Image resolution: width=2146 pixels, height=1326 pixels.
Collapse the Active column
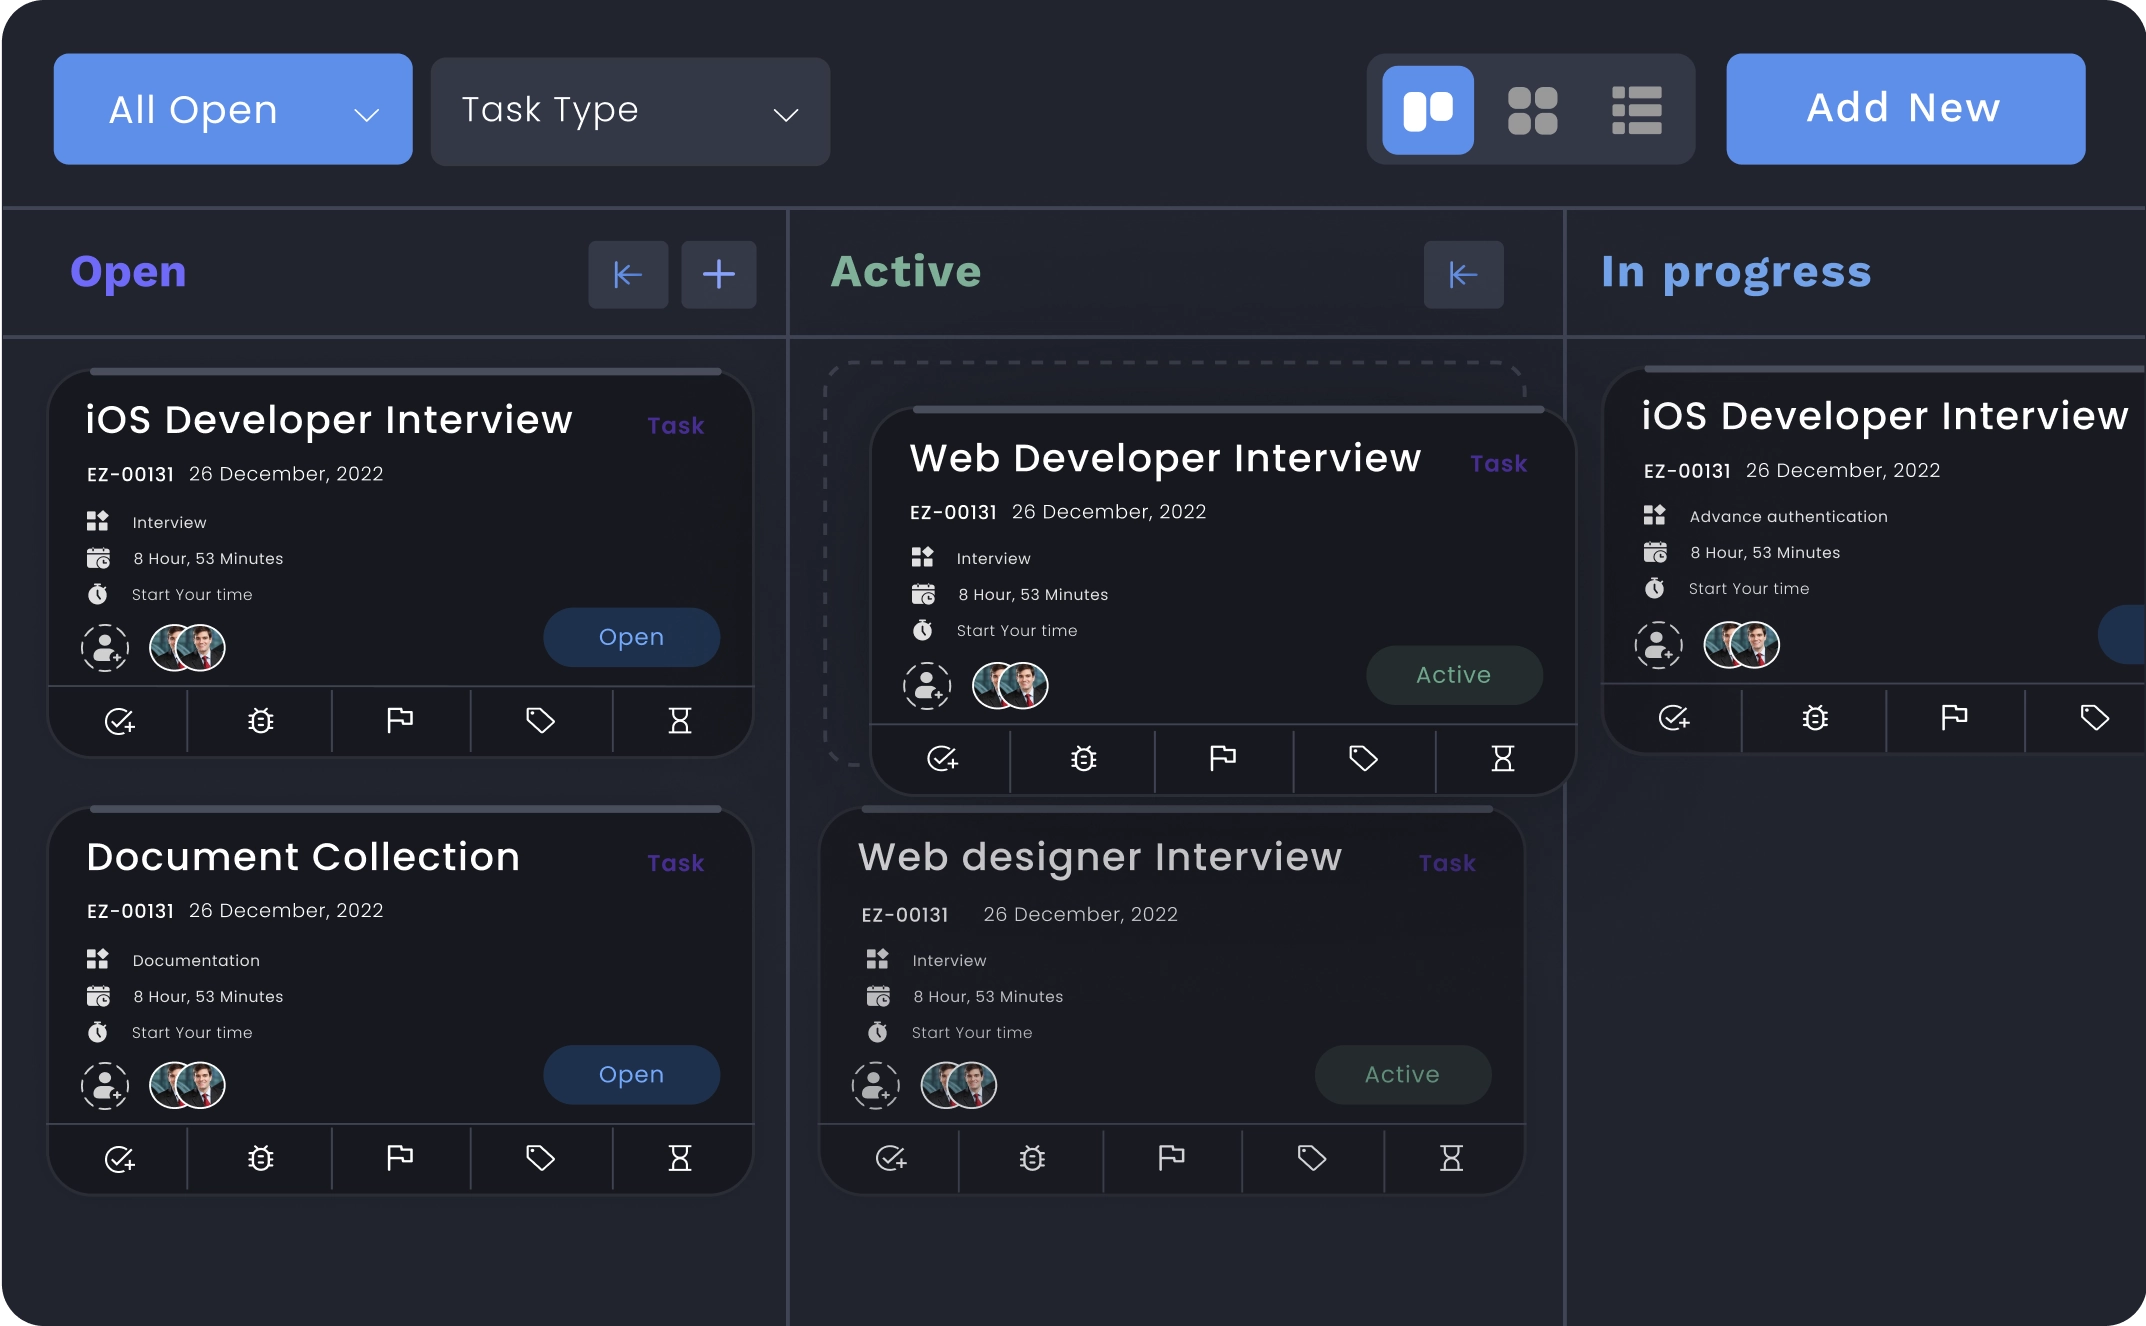(x=1463, y=274)
